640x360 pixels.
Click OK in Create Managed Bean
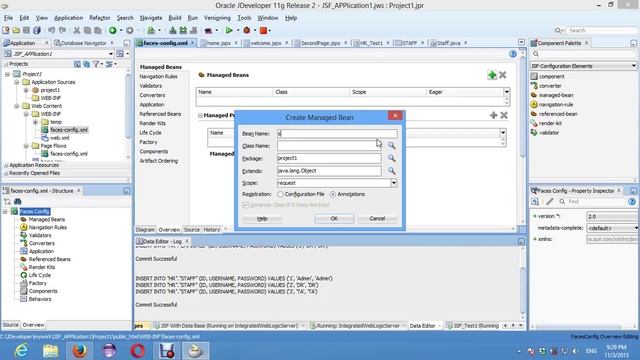coord(334,219)
